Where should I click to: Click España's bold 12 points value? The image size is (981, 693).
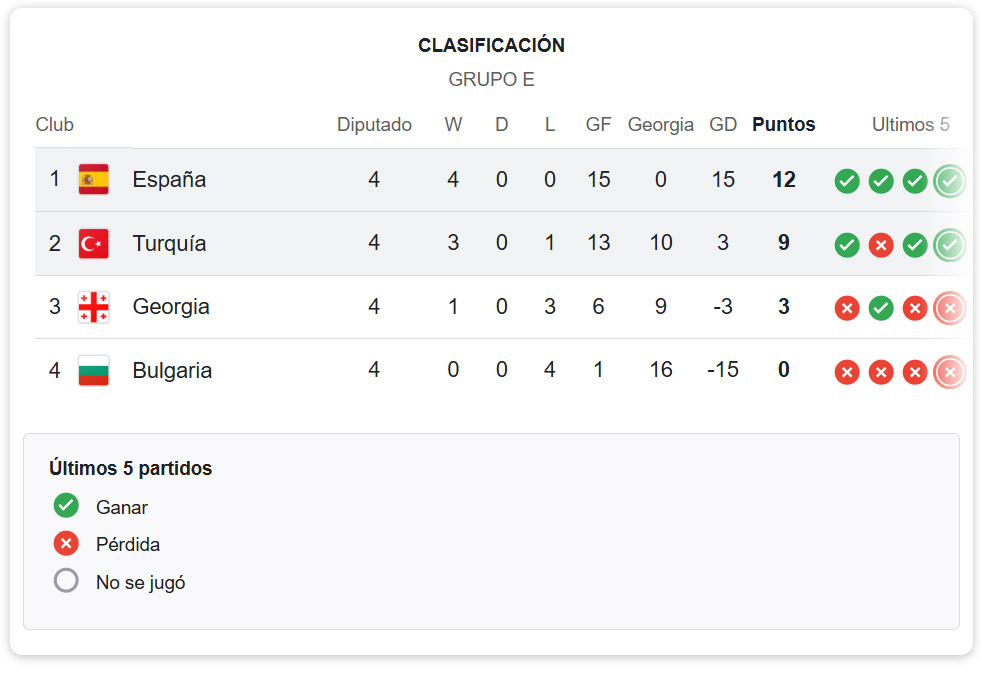tap(783, 180)
